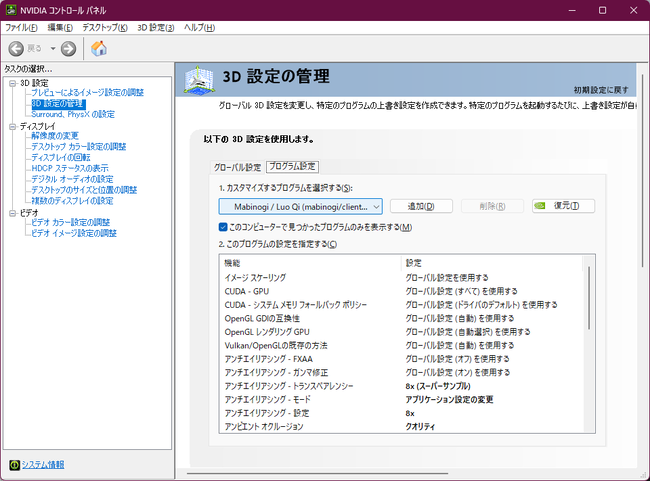
Task: Select the CUDA - GPU setting row
Action: (x=400, y=291)
